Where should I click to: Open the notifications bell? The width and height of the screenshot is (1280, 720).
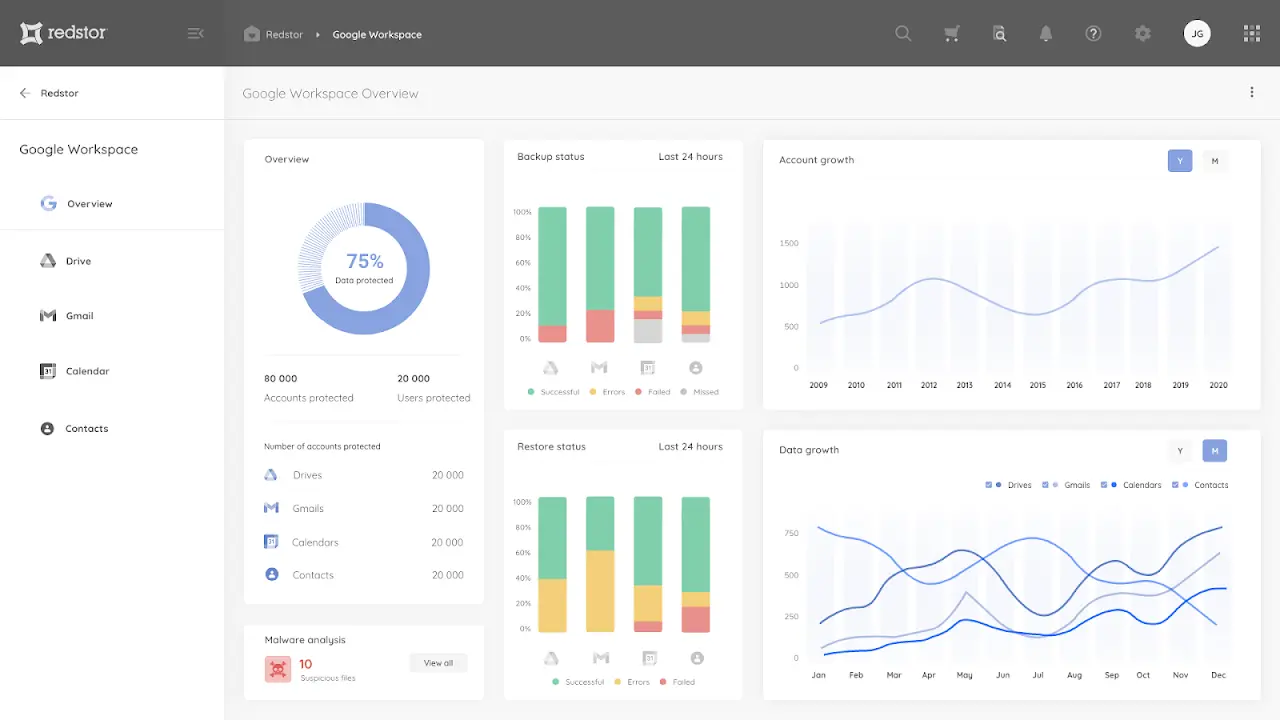click(x=1046, y=34)
